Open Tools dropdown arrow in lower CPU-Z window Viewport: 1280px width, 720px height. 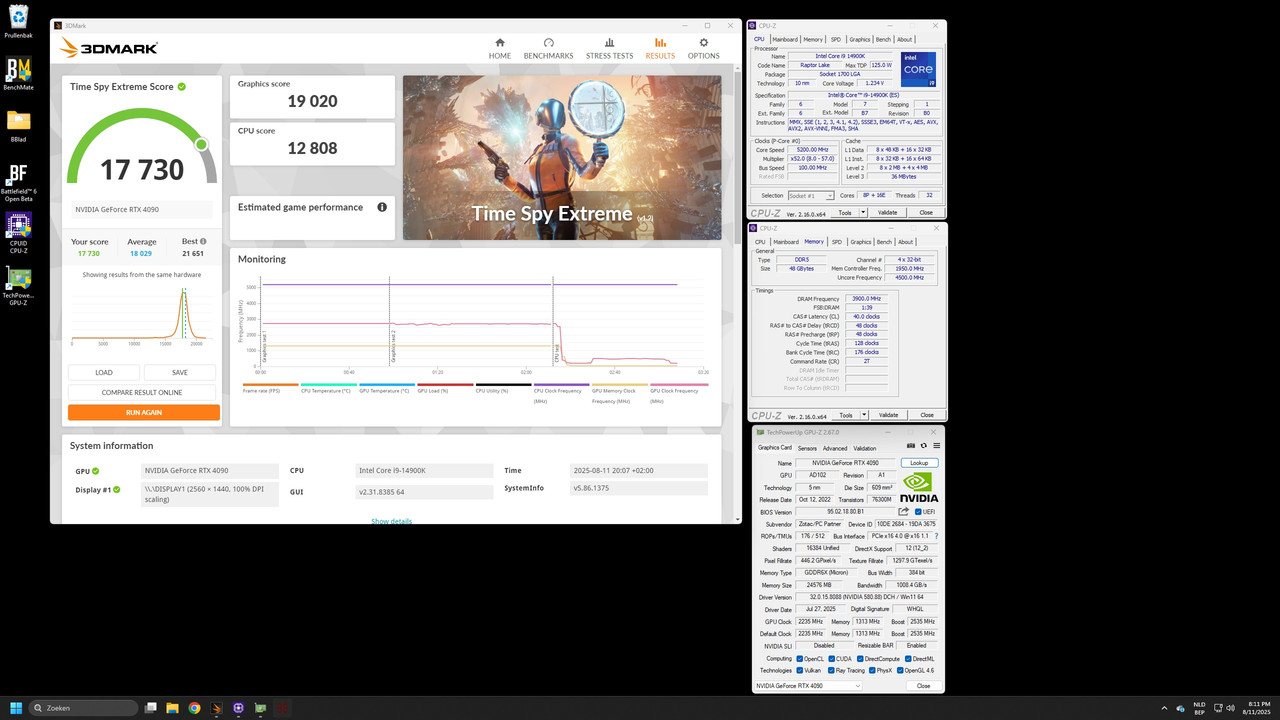[862, 415]
